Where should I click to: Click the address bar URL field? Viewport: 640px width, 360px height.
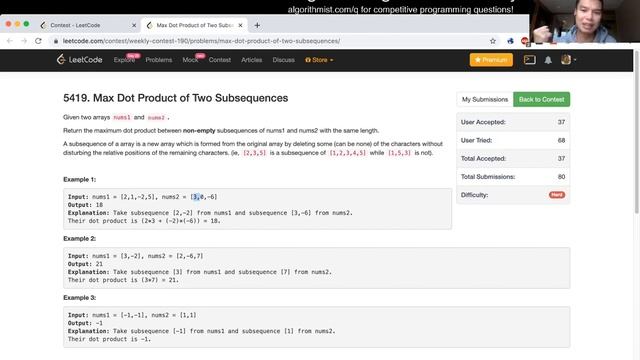point(269,41)
